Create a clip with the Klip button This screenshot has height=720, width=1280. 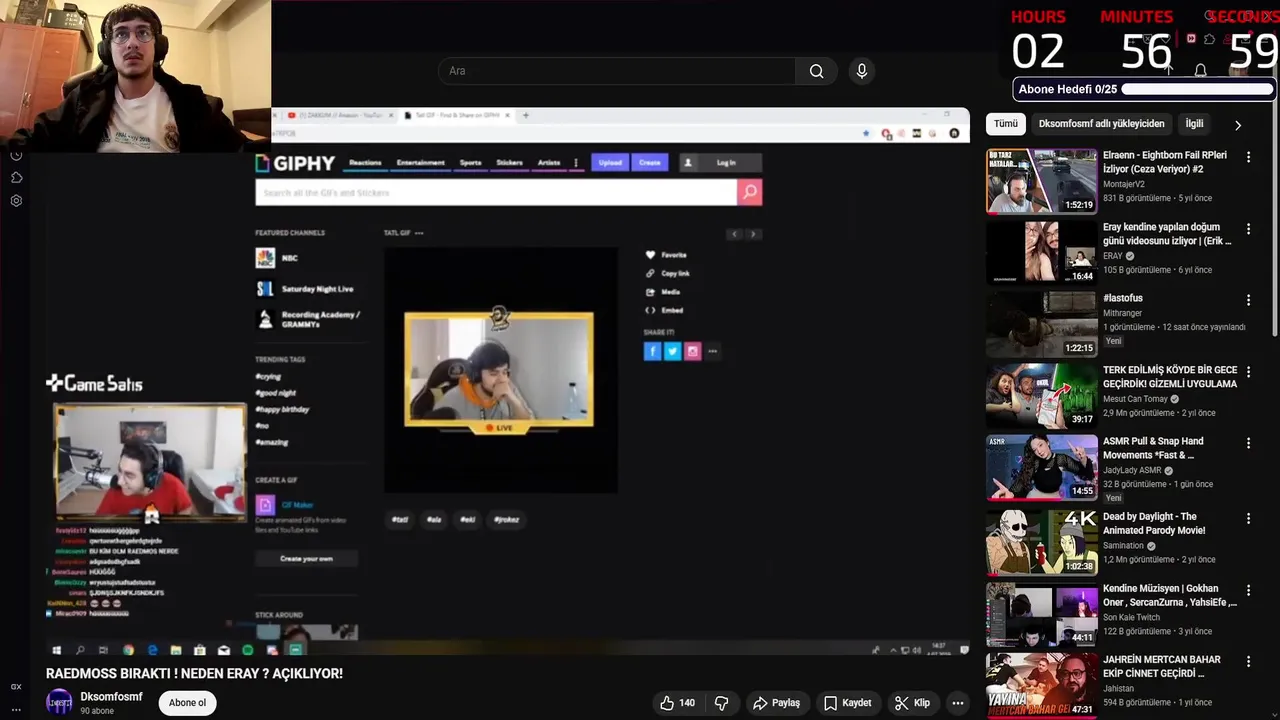912,703
